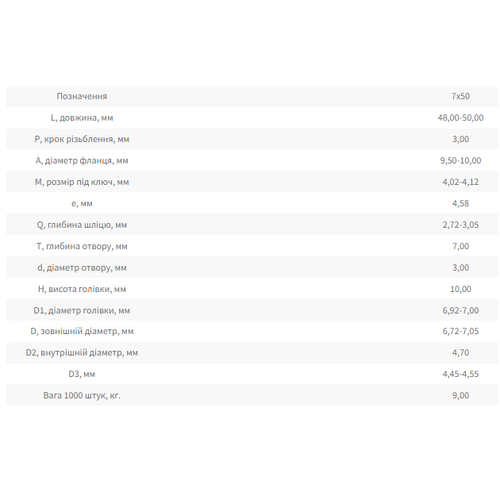Select the L, довжина, мм label
This screenshot has height=500, width=500.
point(82,118)
